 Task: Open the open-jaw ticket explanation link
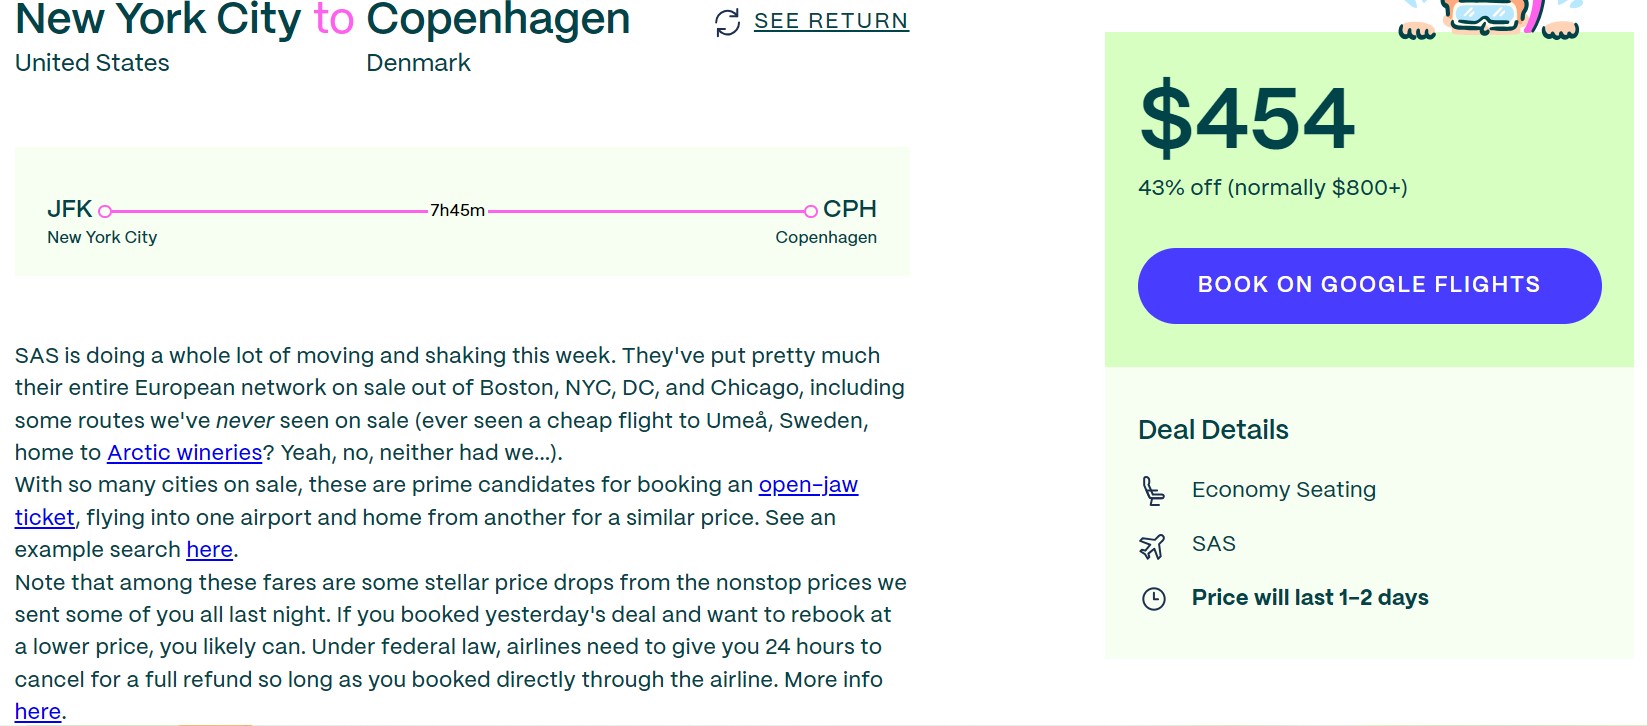806,484
